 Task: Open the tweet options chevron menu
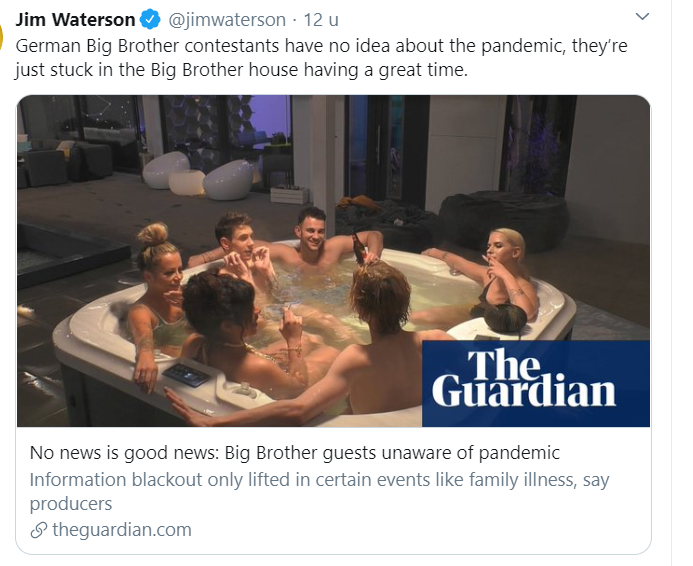[642, 17]
